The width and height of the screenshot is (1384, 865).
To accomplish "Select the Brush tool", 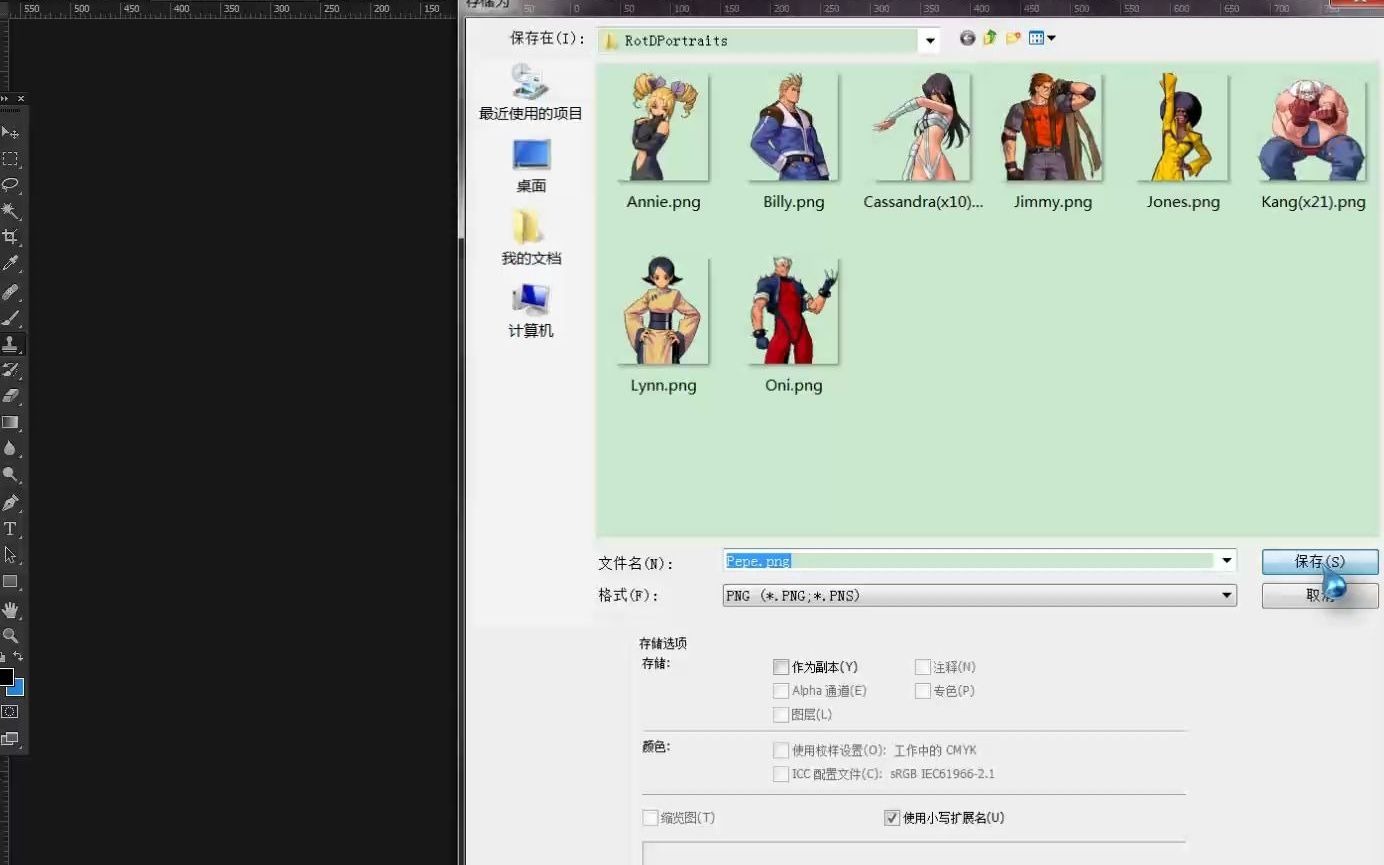I will (x=11, y=318).
